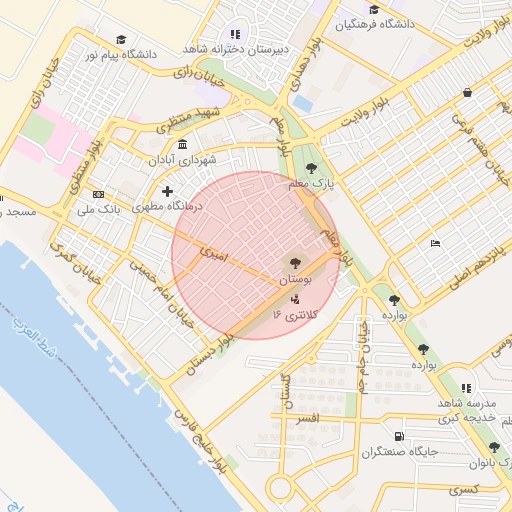
Task: Click the Abadan Municipality building icon
Action: click(182, 144)
